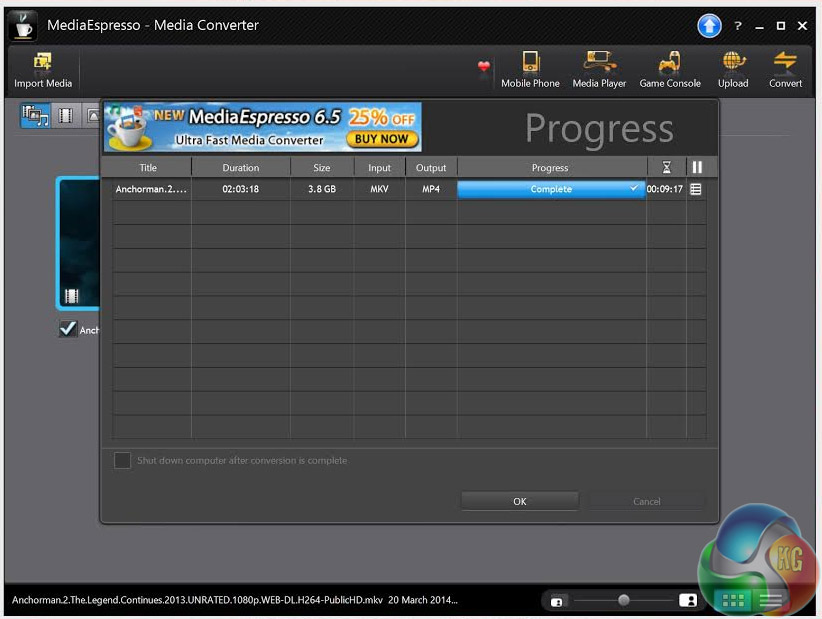822x619 pixels.
Task: Click the Cancel button
Action: pyautogui.click(x=646, y=502)
